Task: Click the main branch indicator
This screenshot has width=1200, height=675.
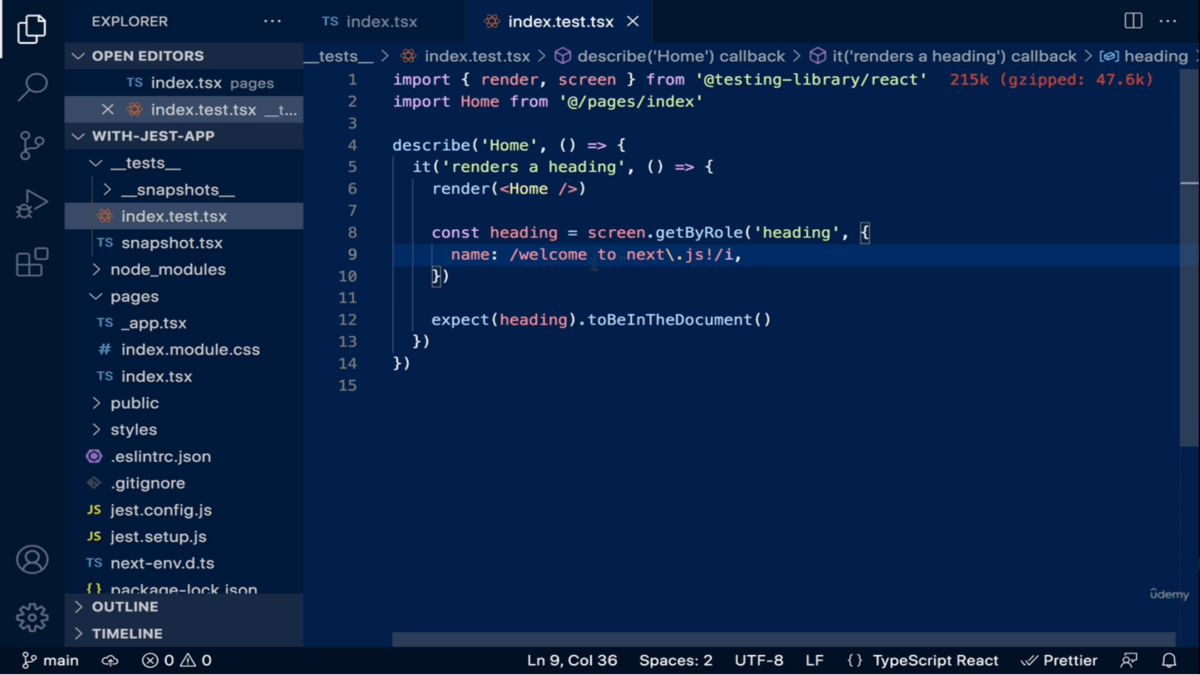Action: (x=50, y=660)
